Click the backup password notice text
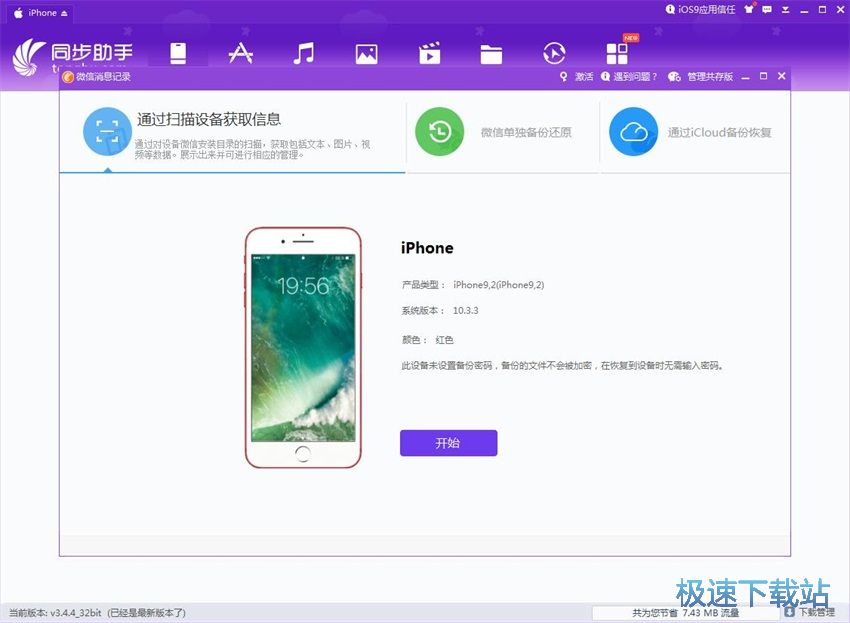 563,365
